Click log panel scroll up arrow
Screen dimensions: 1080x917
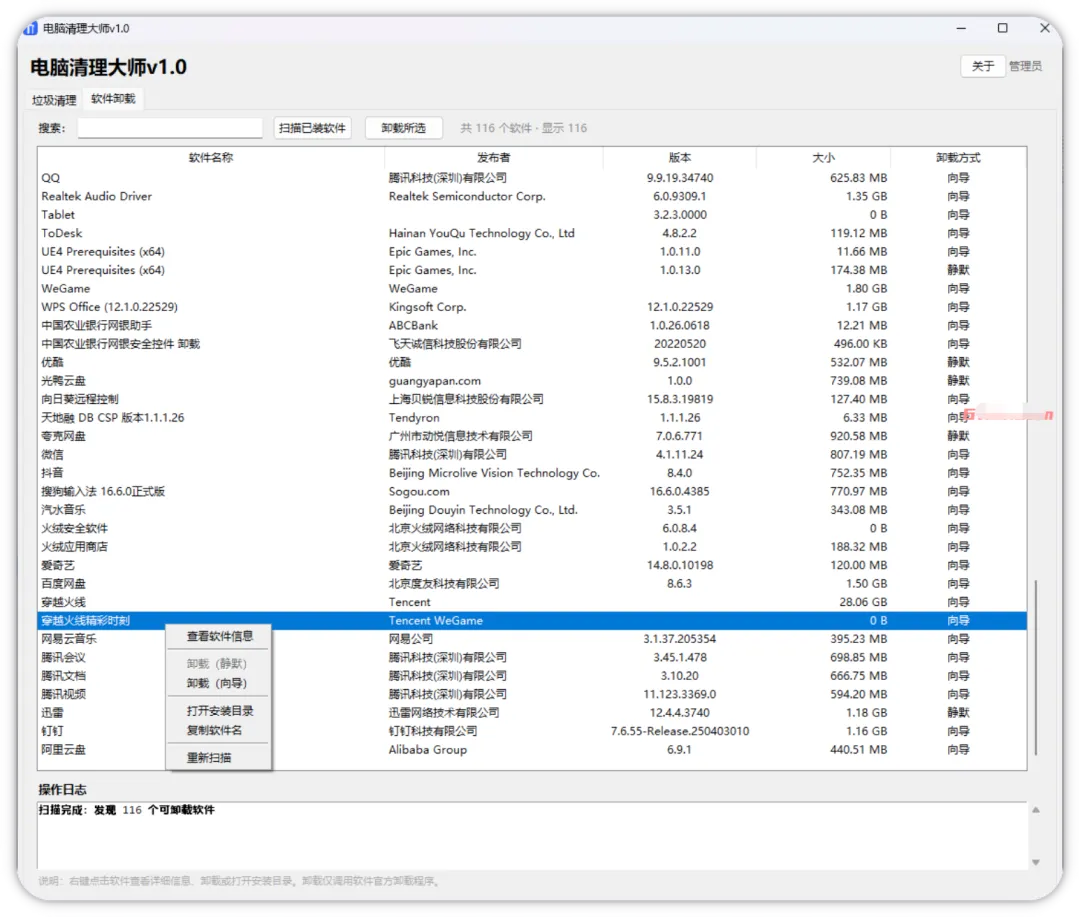[1035, 810]
